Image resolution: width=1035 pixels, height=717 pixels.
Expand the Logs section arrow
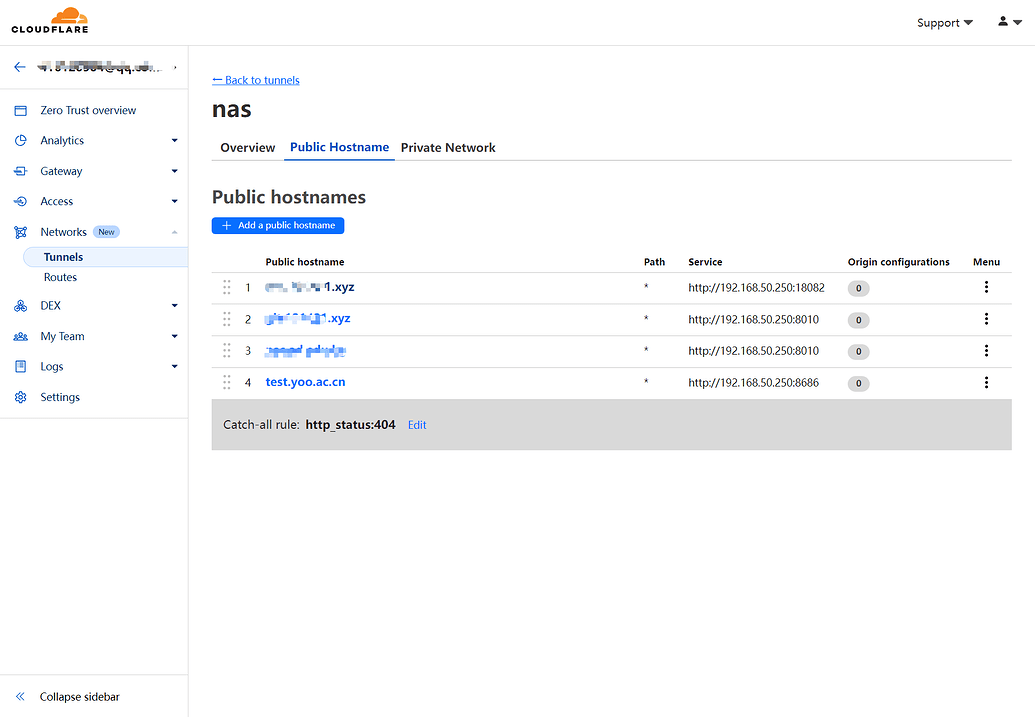tap(174, 366)
